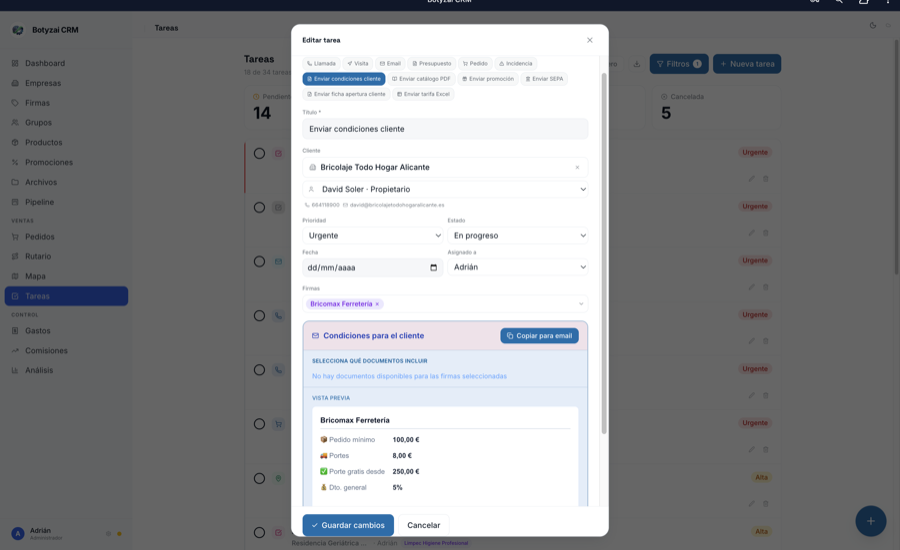Open Rutario in the sidebar
900x550 pixels.
point(66,257)
